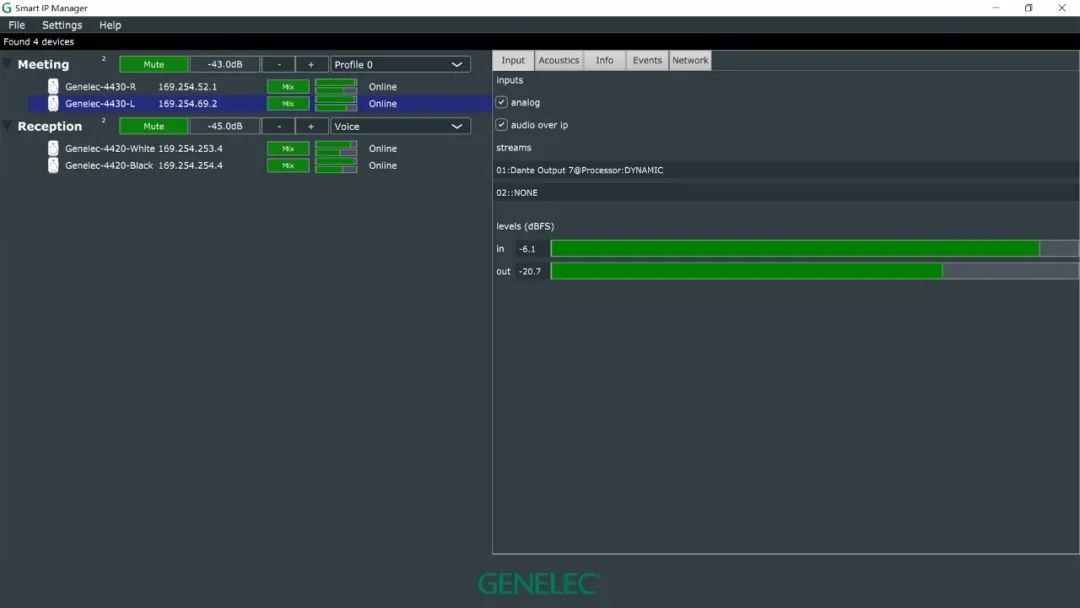Increase Meeting volume with plus button
1080x608 pixels.
(x=311, y=64)
